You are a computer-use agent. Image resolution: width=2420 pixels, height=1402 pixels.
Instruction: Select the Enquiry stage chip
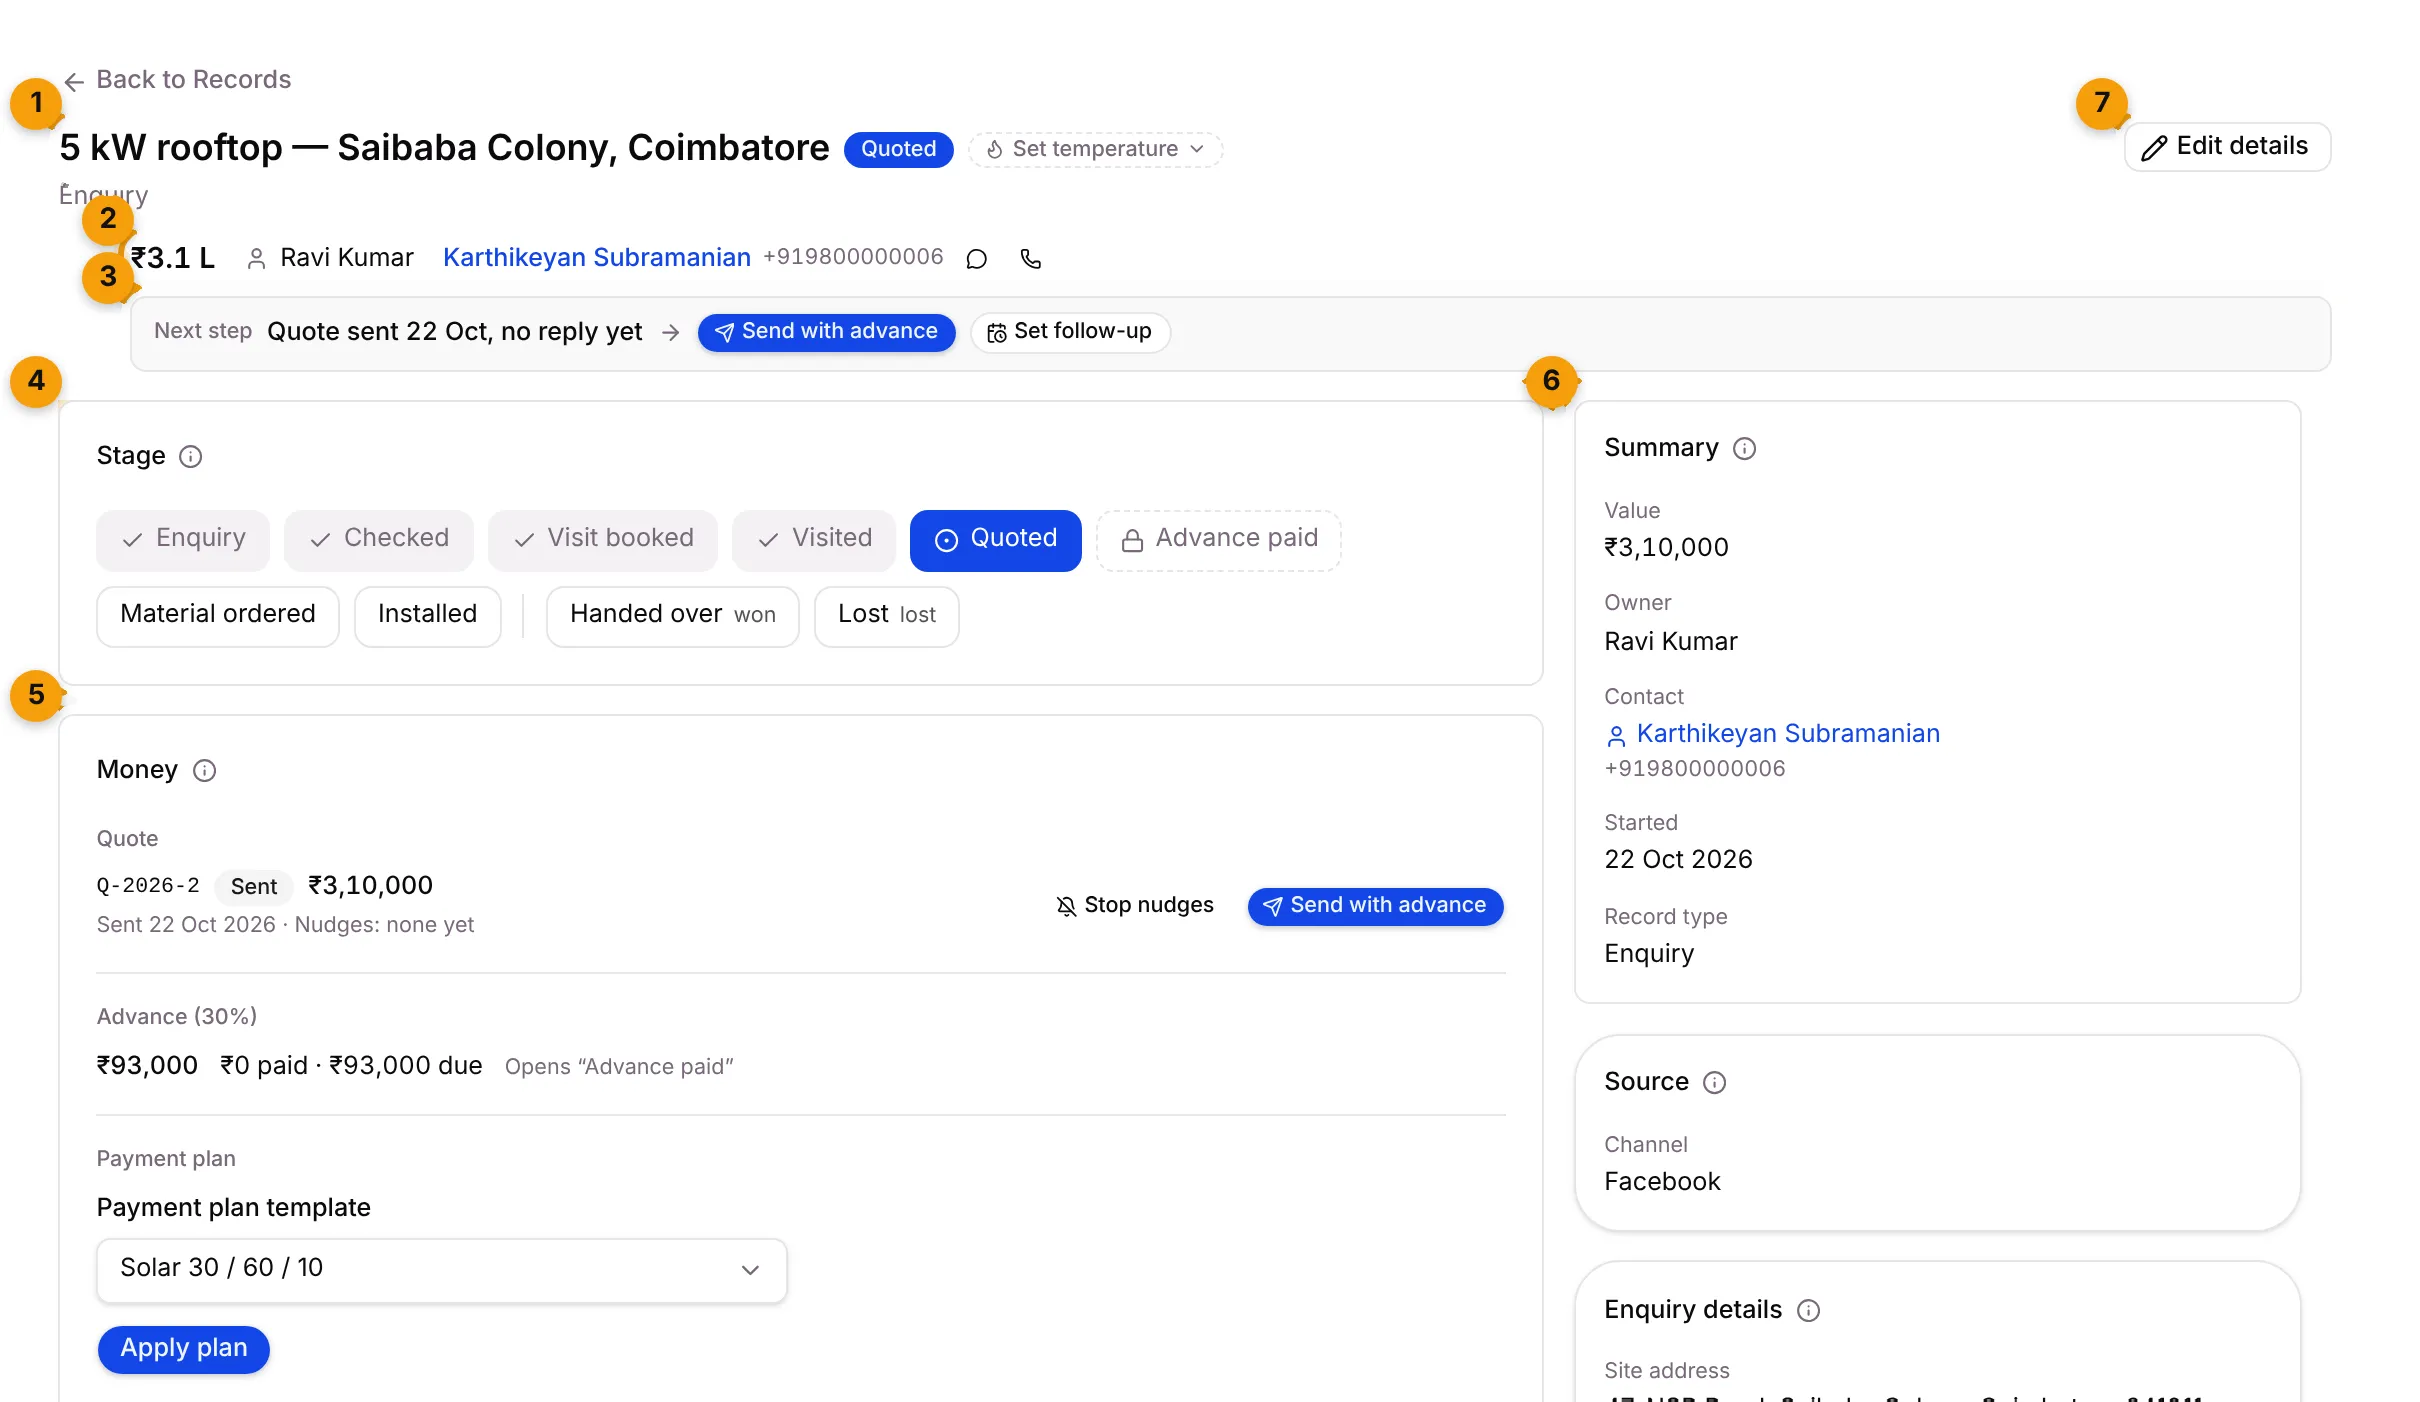(x=183, y=540)
